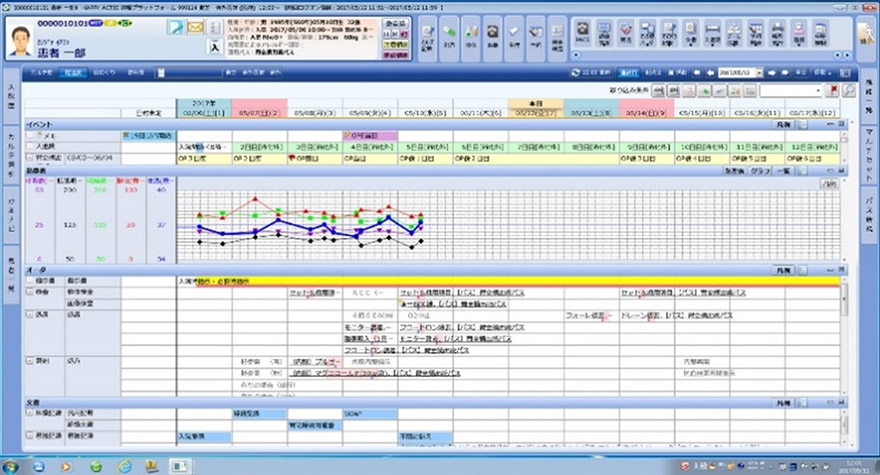Click the refresh update icon in toolbar
This screenshot has height=475, width=880.
click(x=576, y=73)
